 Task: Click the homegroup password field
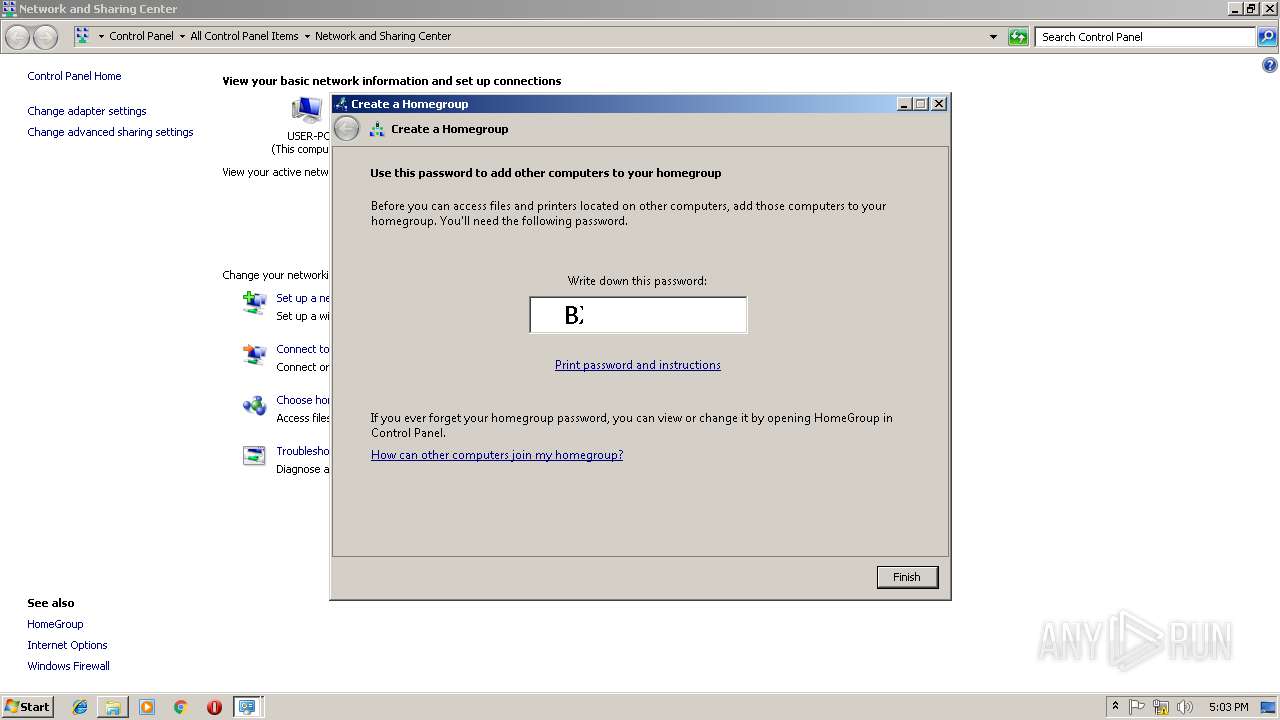point(638,315)
